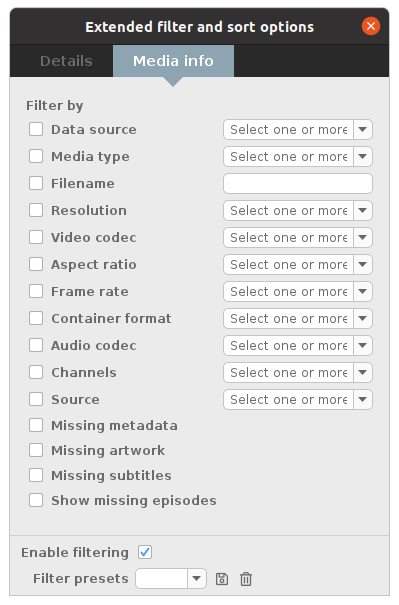Open the Filter presets combo box
This screenshot has height=605, width=399.
pyautogui.click(x=171, y=578)
